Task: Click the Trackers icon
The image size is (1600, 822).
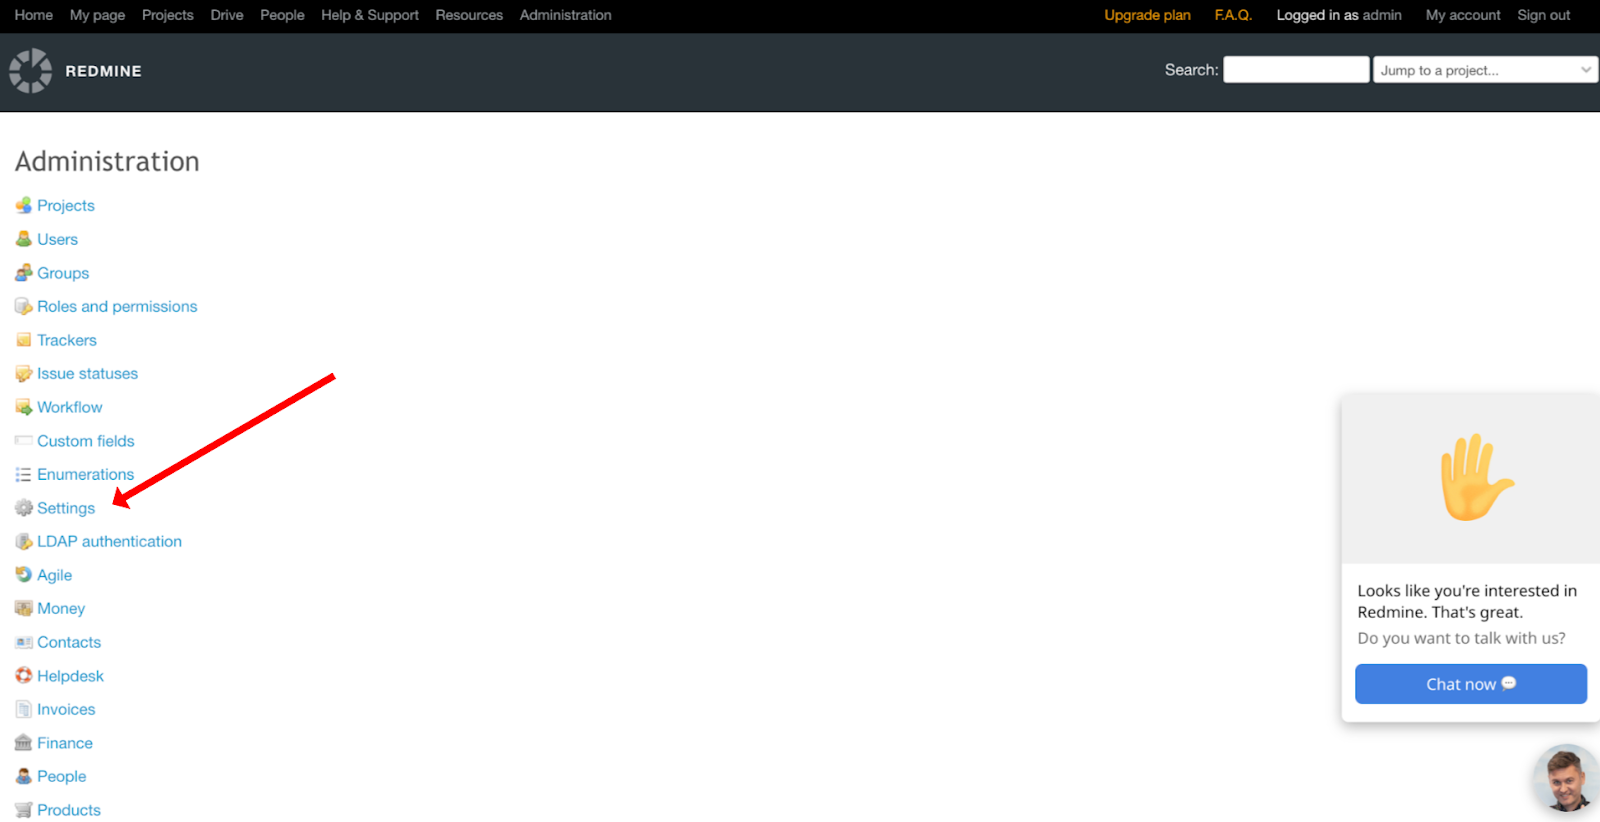Action: pyautogui.click(x=24, y=340)
